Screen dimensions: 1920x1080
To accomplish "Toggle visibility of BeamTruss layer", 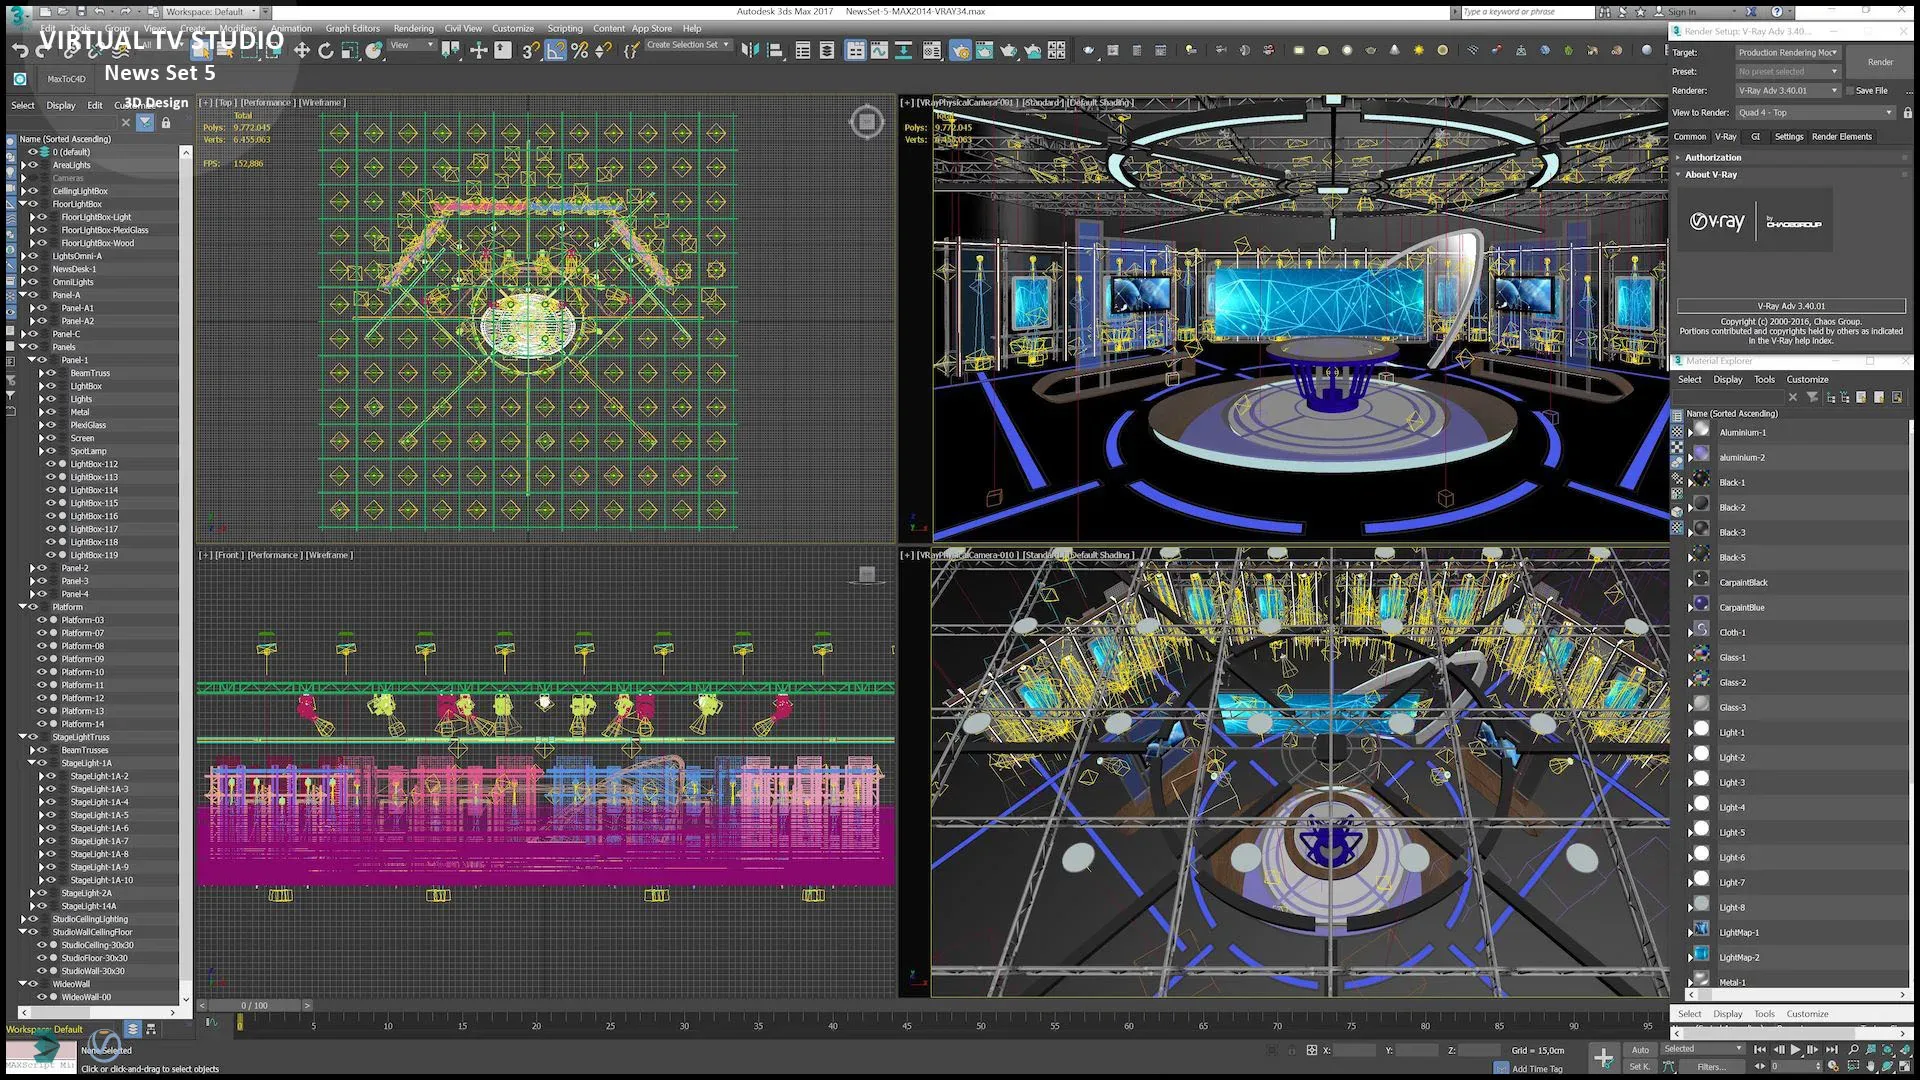I will click(49, 373).
